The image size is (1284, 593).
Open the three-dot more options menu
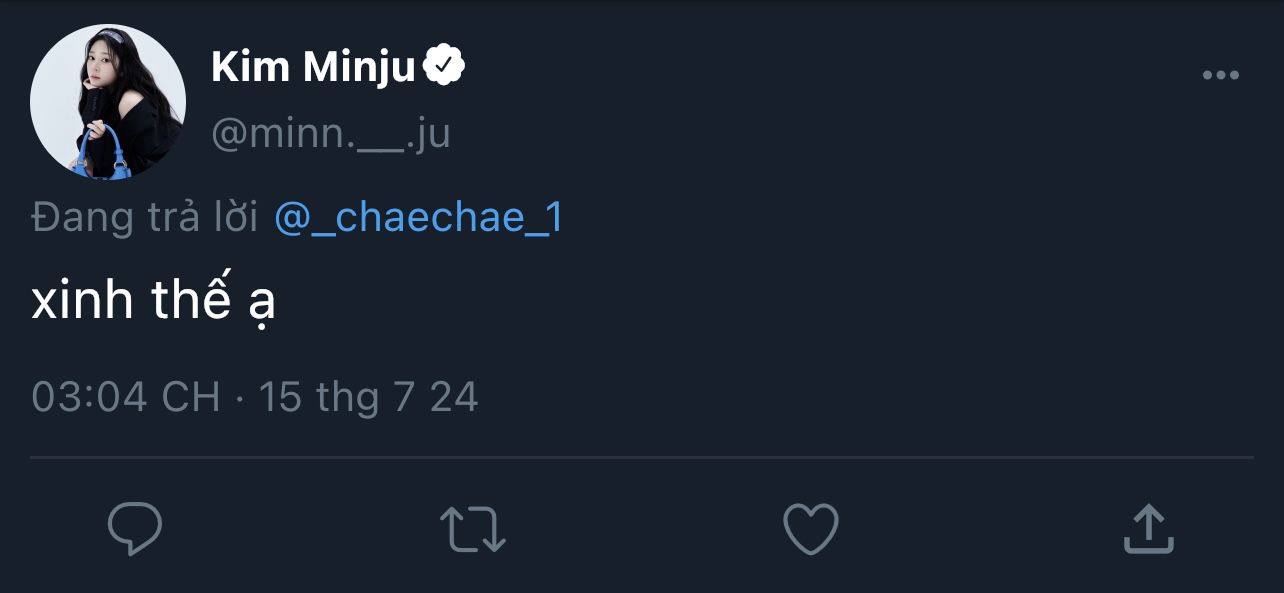coord(1220,75)
